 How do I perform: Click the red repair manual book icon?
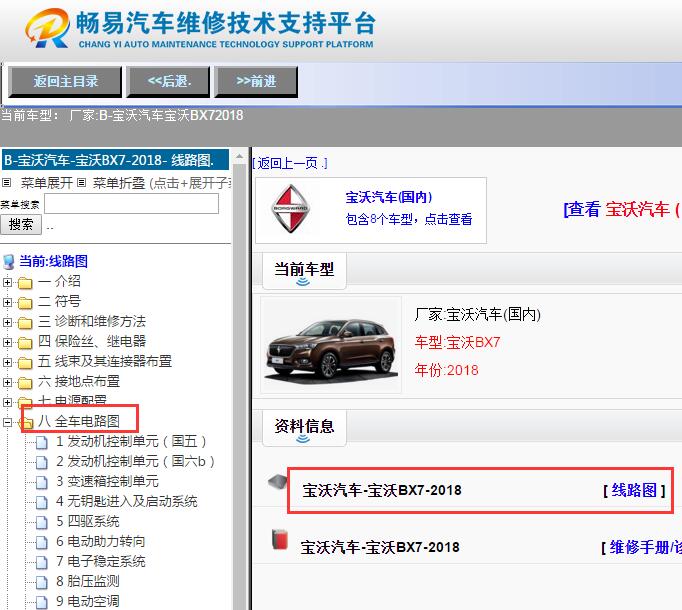click(280, 539)
